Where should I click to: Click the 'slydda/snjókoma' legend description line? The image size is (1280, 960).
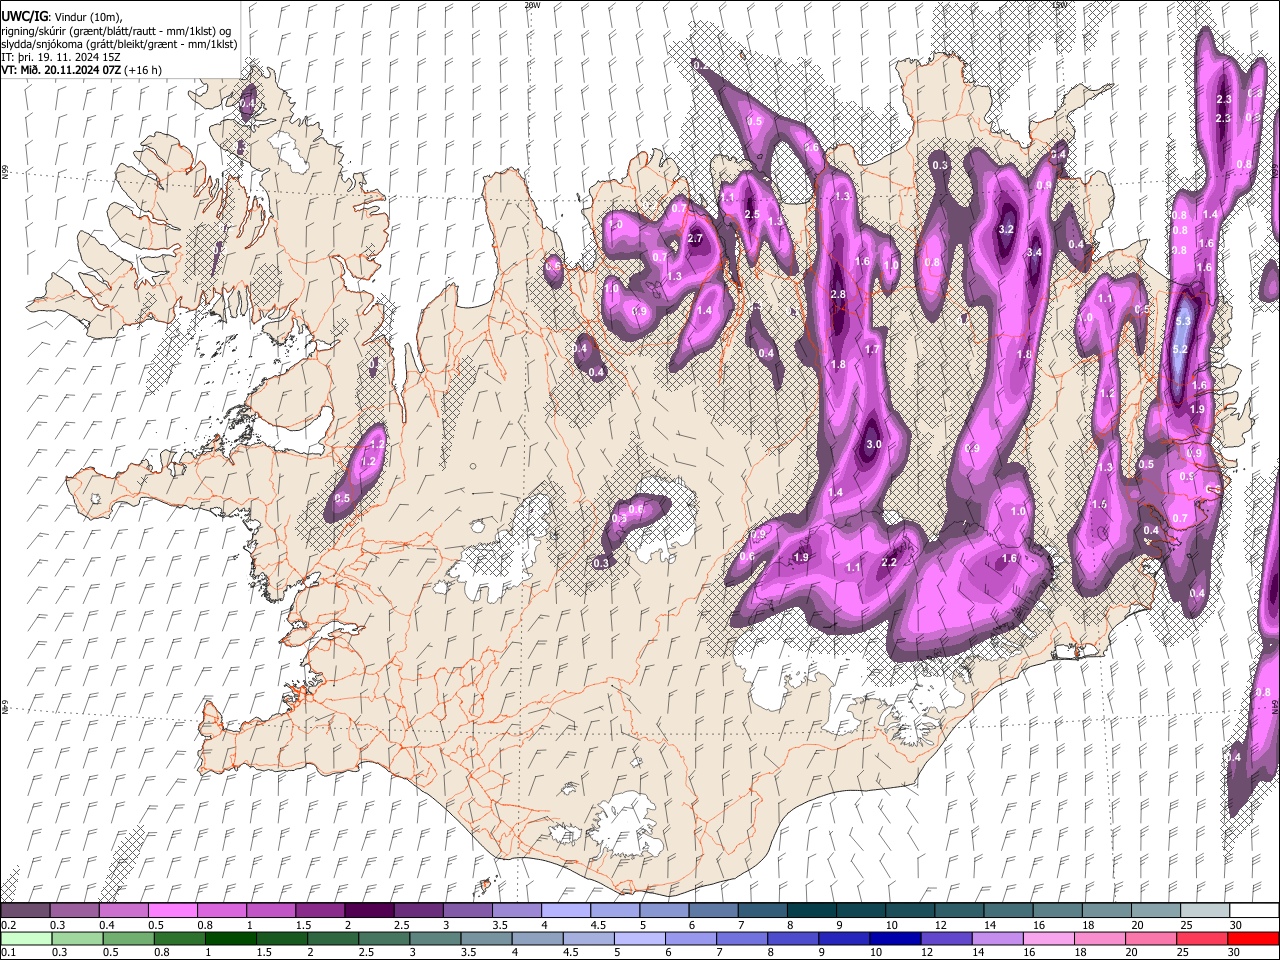[119, 44]
